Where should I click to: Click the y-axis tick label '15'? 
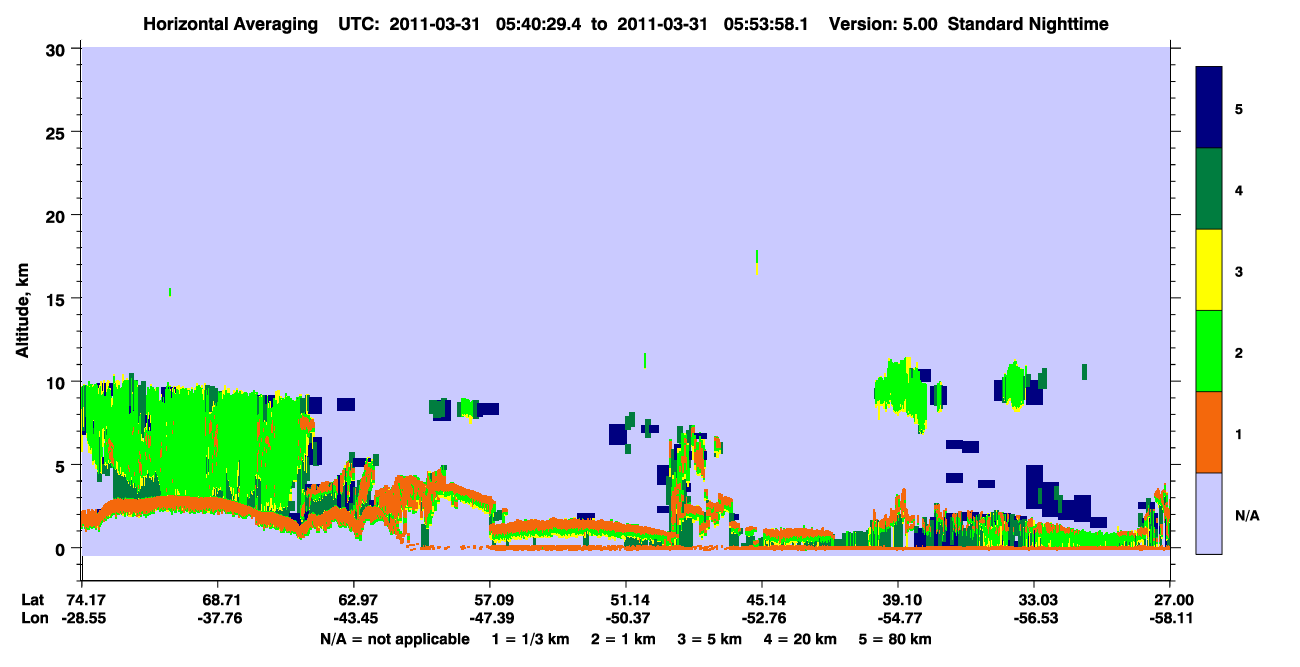coord(58,299)
